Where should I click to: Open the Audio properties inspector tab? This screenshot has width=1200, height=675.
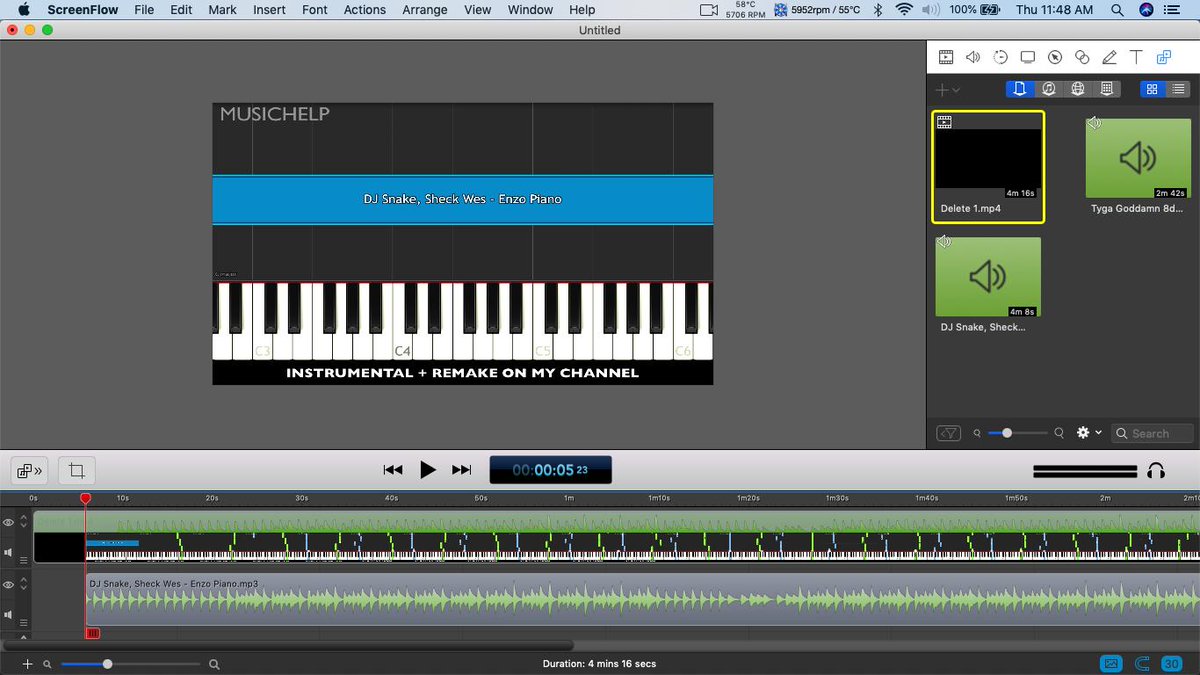point(972,58)
